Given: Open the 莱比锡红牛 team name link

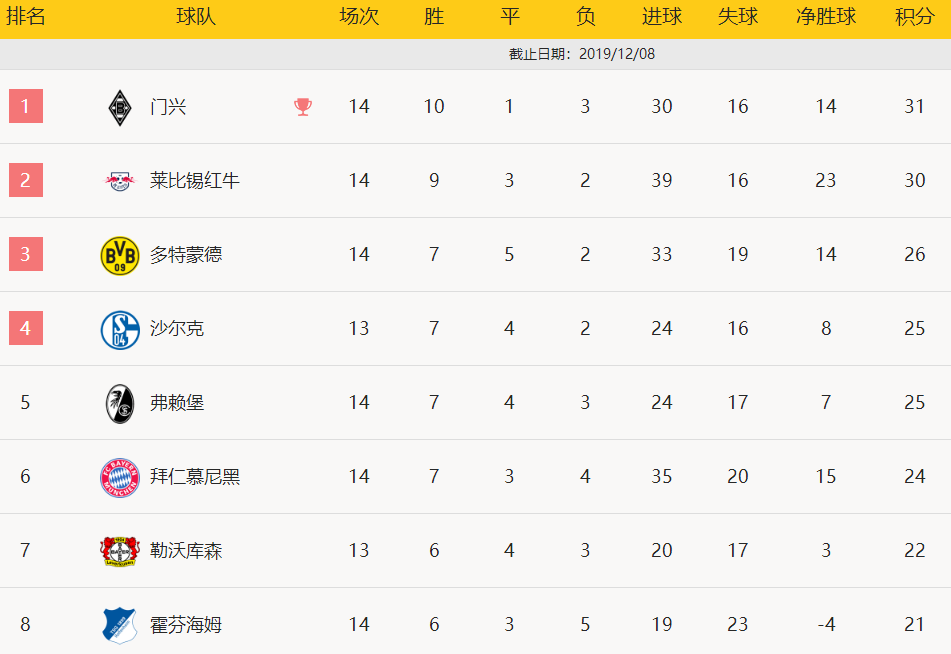Looking at the screenshot, I should tap(195, 180).
